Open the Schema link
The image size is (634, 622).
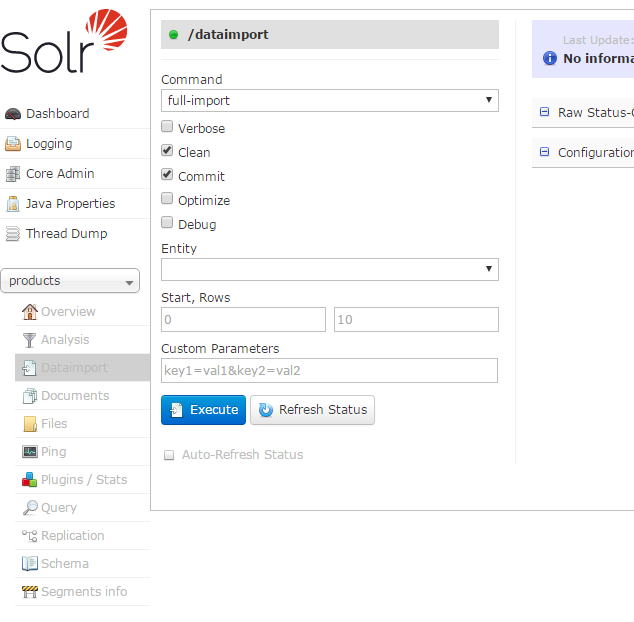[x=65, y=564]
